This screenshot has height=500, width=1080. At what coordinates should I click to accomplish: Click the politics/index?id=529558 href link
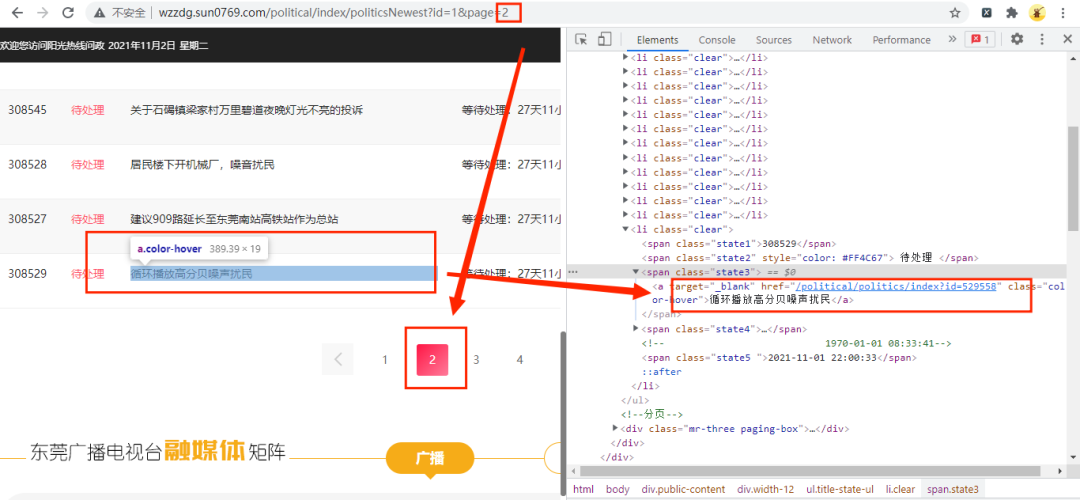point(896,286)
